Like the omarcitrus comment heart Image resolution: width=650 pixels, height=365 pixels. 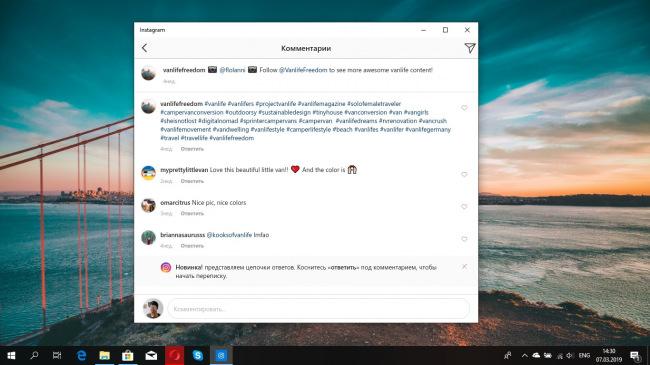coord(464,207)
